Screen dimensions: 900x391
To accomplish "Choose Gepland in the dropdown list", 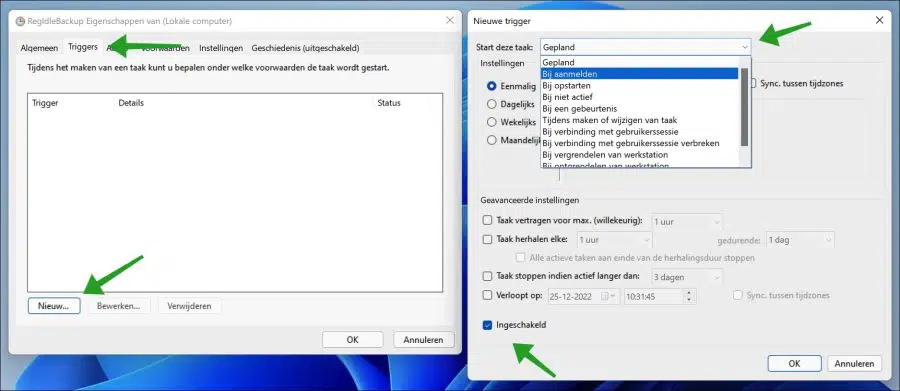I will coord(639,62).
